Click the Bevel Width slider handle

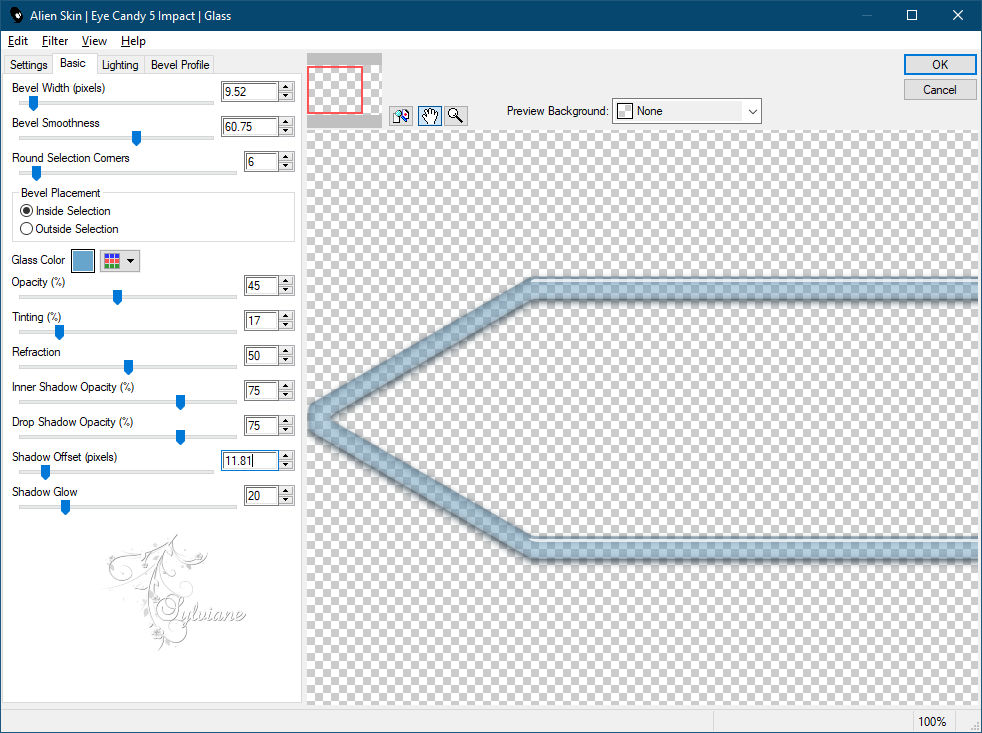pos(33,103)
